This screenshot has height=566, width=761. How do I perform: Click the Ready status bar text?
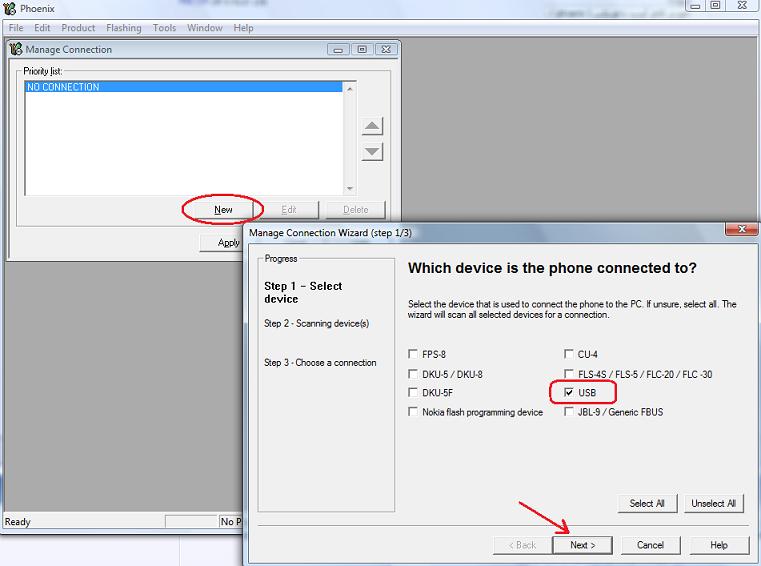click(17, 522)
